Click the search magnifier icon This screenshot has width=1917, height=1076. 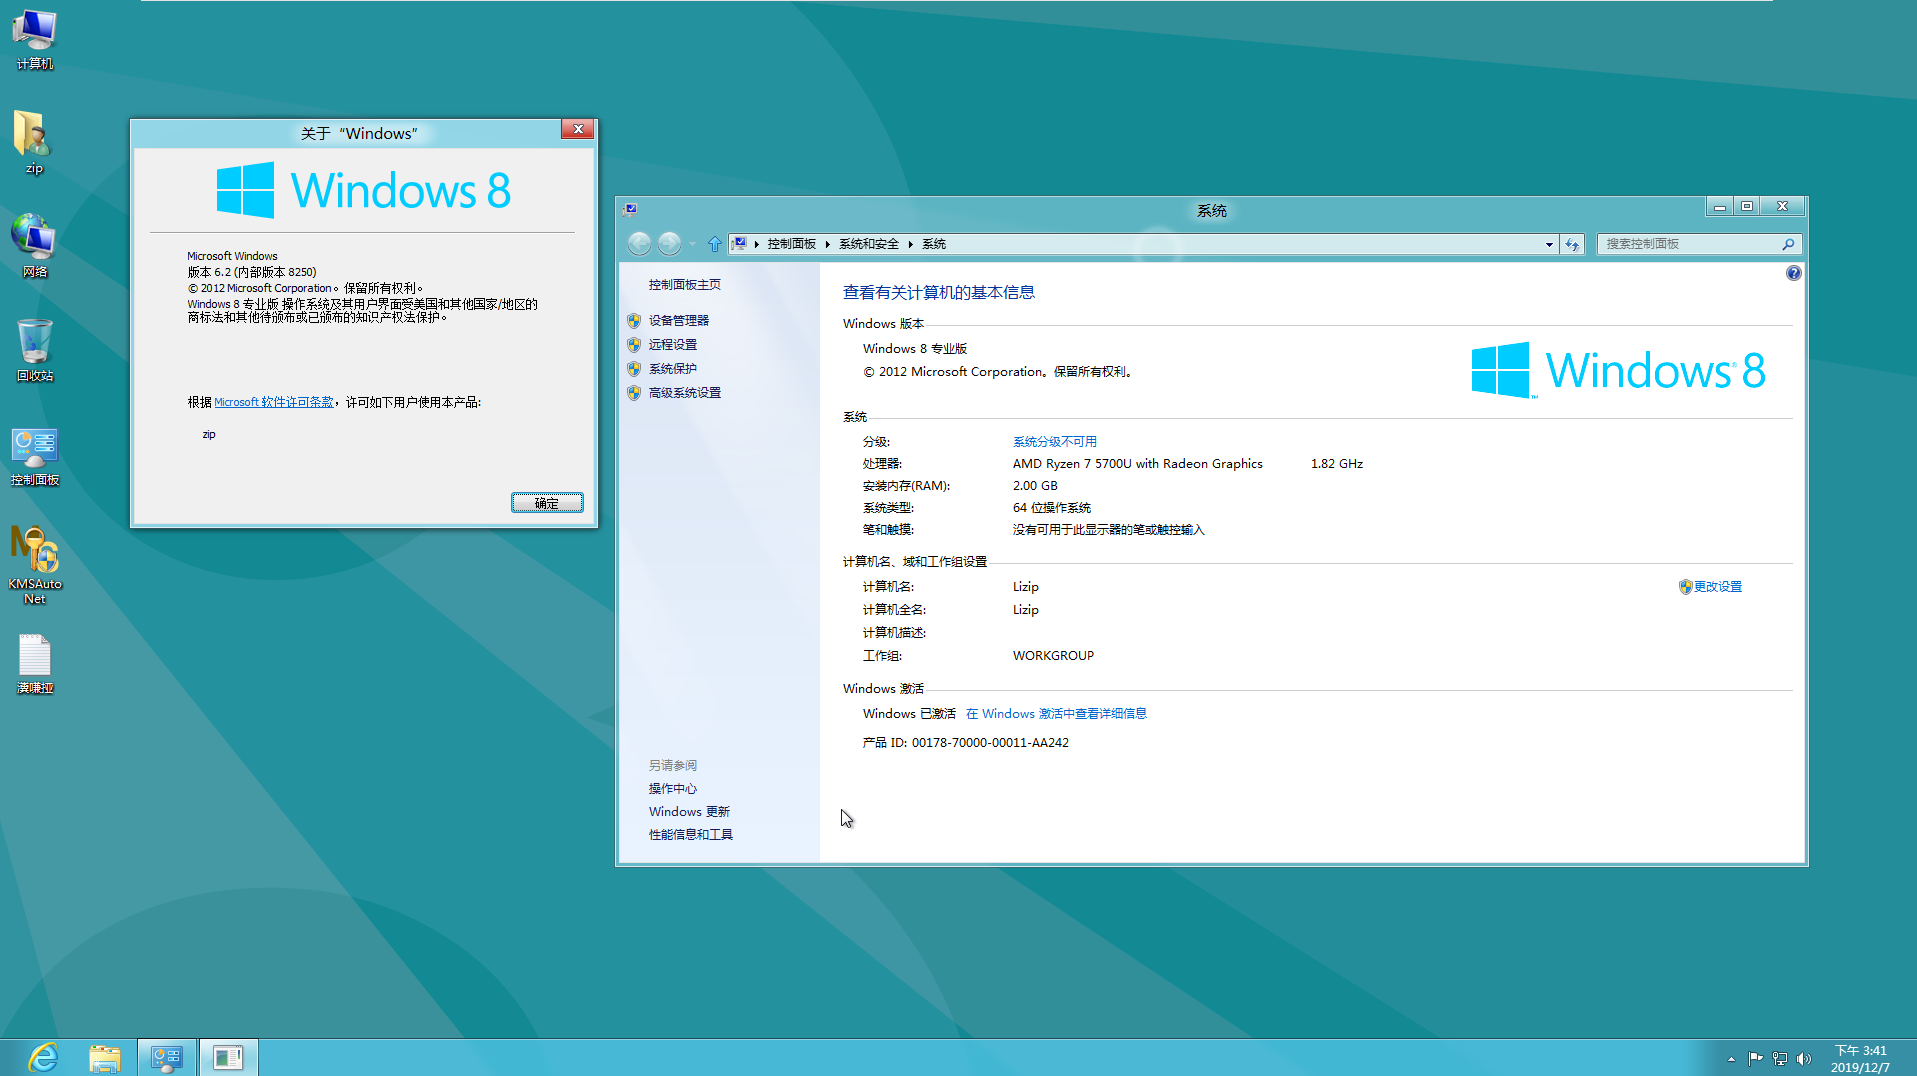point(1788,244)
